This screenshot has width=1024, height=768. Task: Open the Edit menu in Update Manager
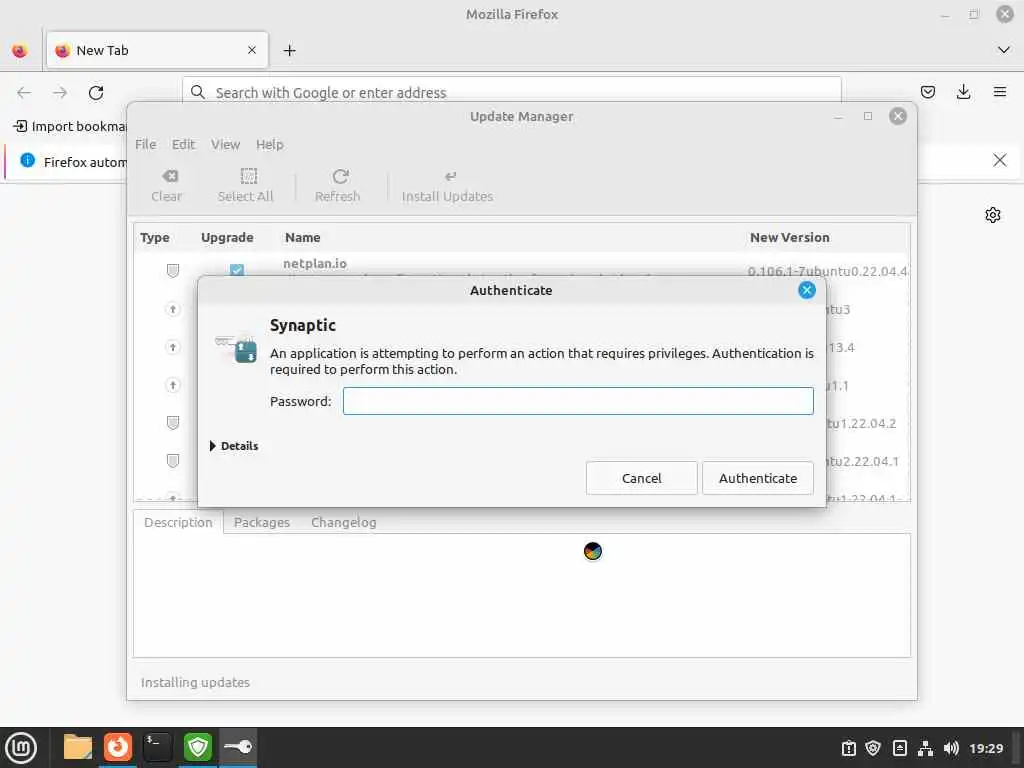tap(184, 144)
